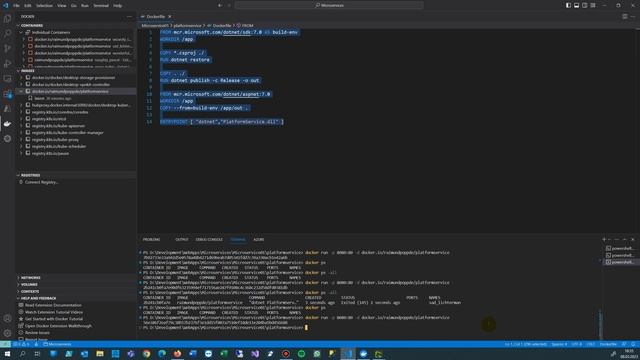Open Watch Extension Tutorial Videos link

coord(53,312)
